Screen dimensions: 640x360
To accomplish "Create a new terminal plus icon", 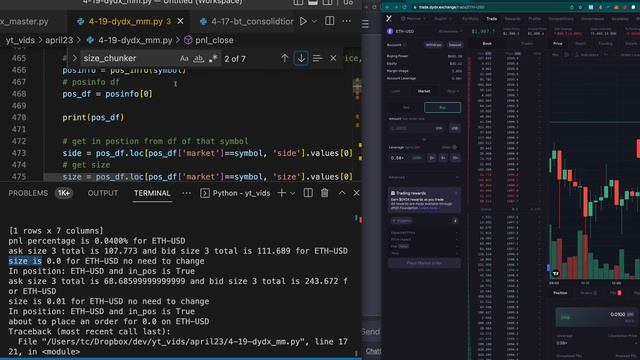I will (x=281, y=193).
